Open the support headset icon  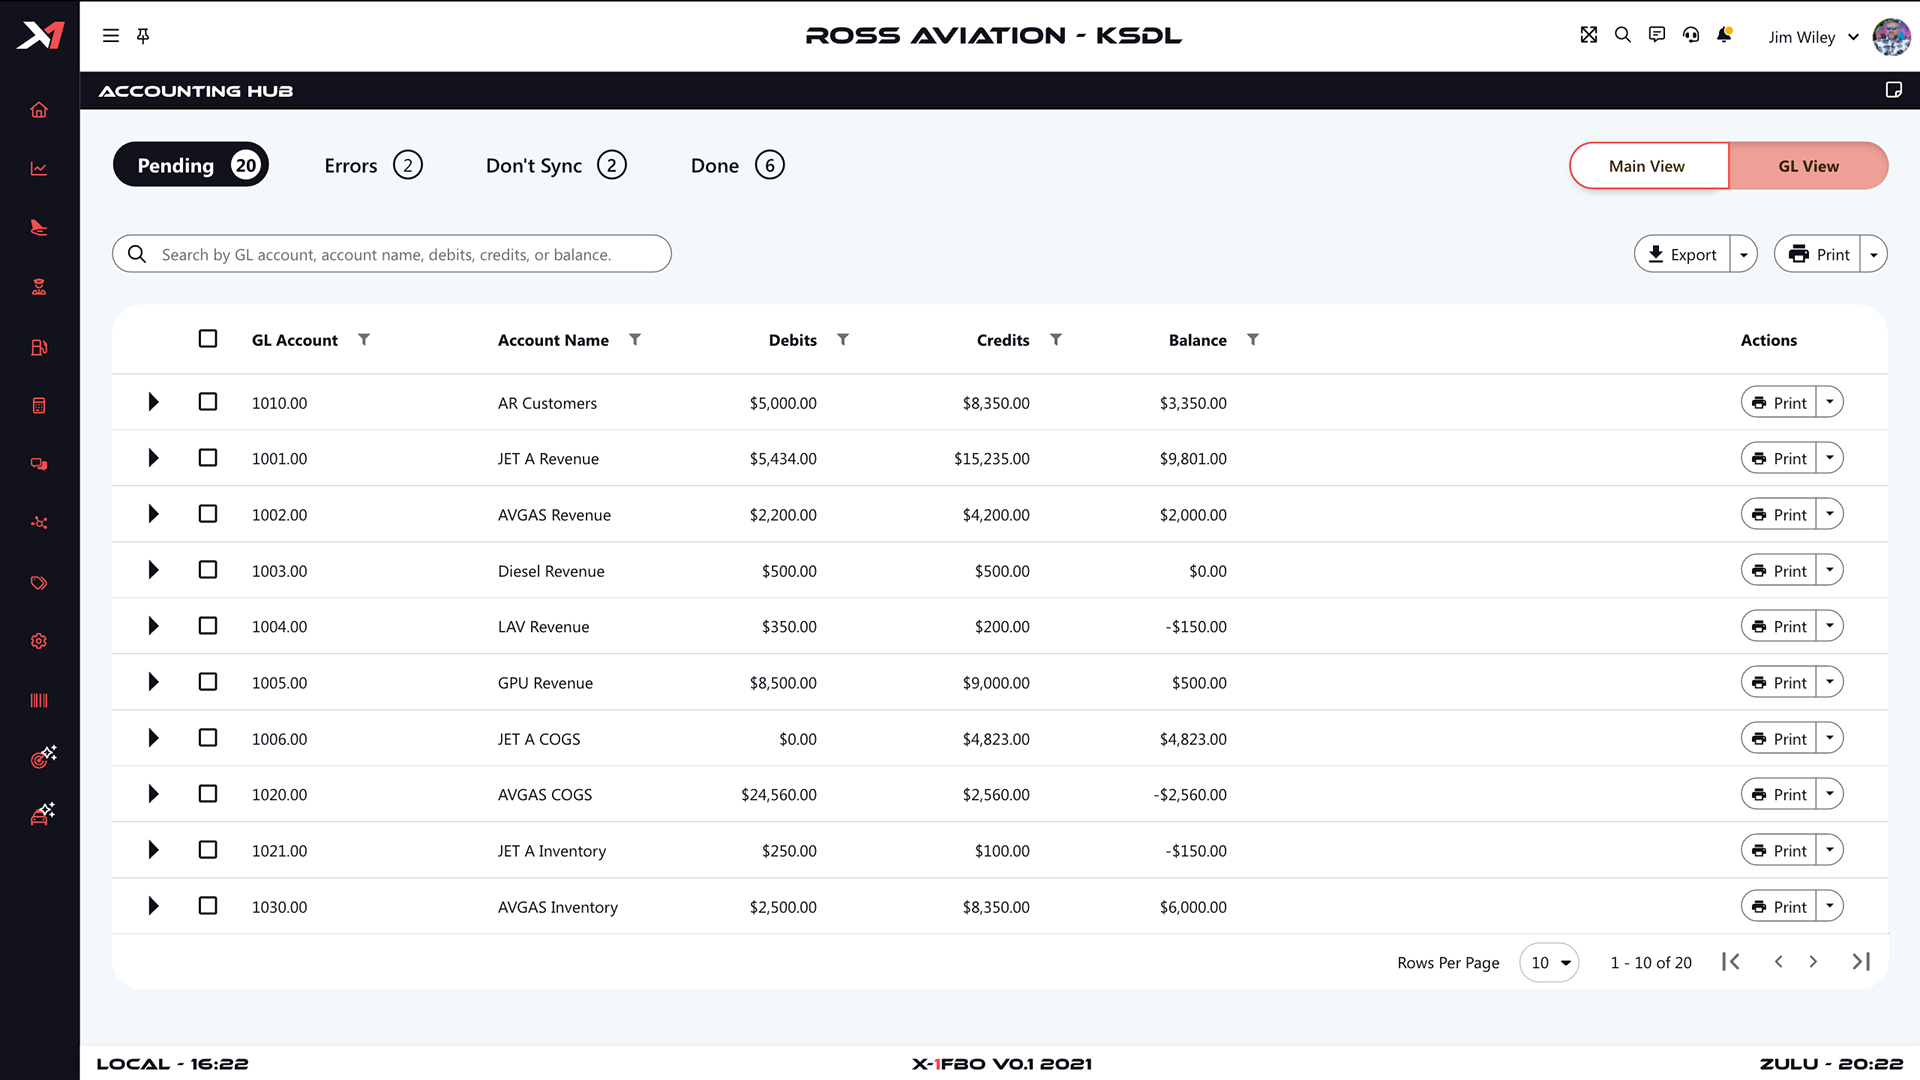click(1691, 35)
